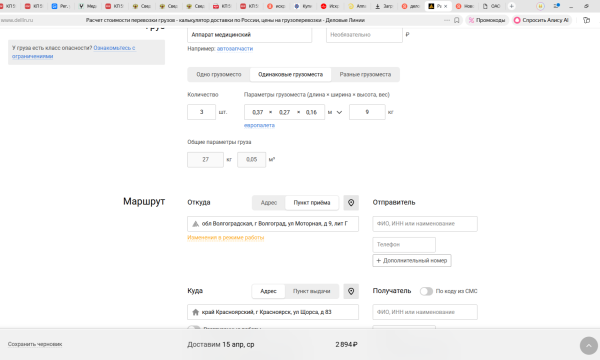
Task: Click the house icon in the Куда field
Action: [x=196, y=312]
